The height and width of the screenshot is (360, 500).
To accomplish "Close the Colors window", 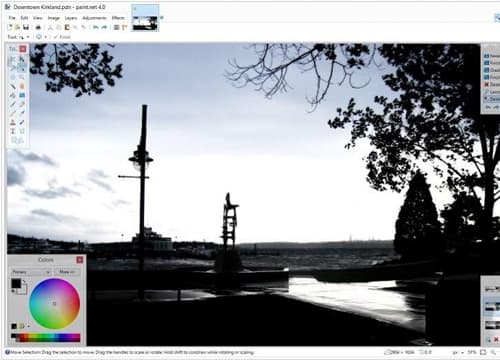I will point(80,260).
